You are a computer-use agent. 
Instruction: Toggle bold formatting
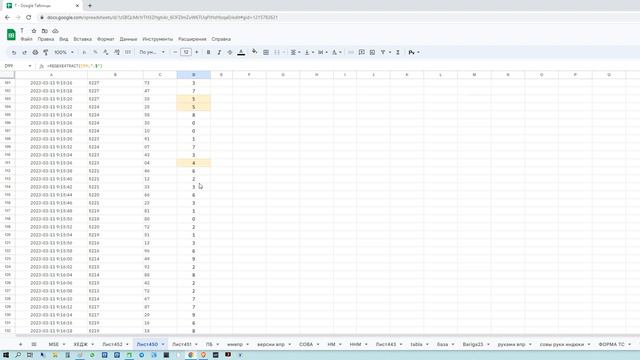coord(208,53)
